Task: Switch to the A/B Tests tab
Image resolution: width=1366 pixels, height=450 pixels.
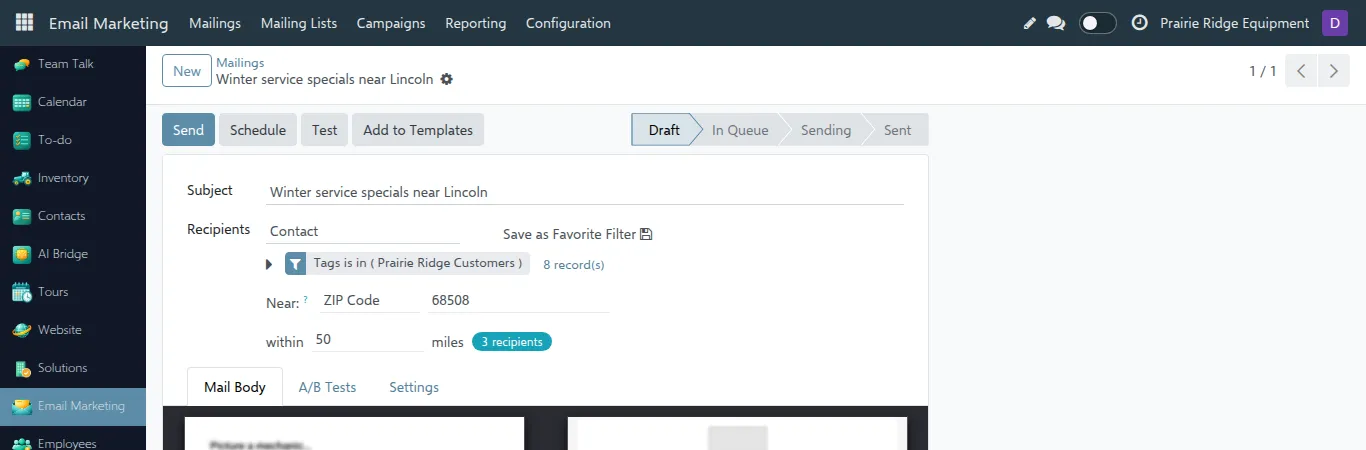Action: point(327,387)
